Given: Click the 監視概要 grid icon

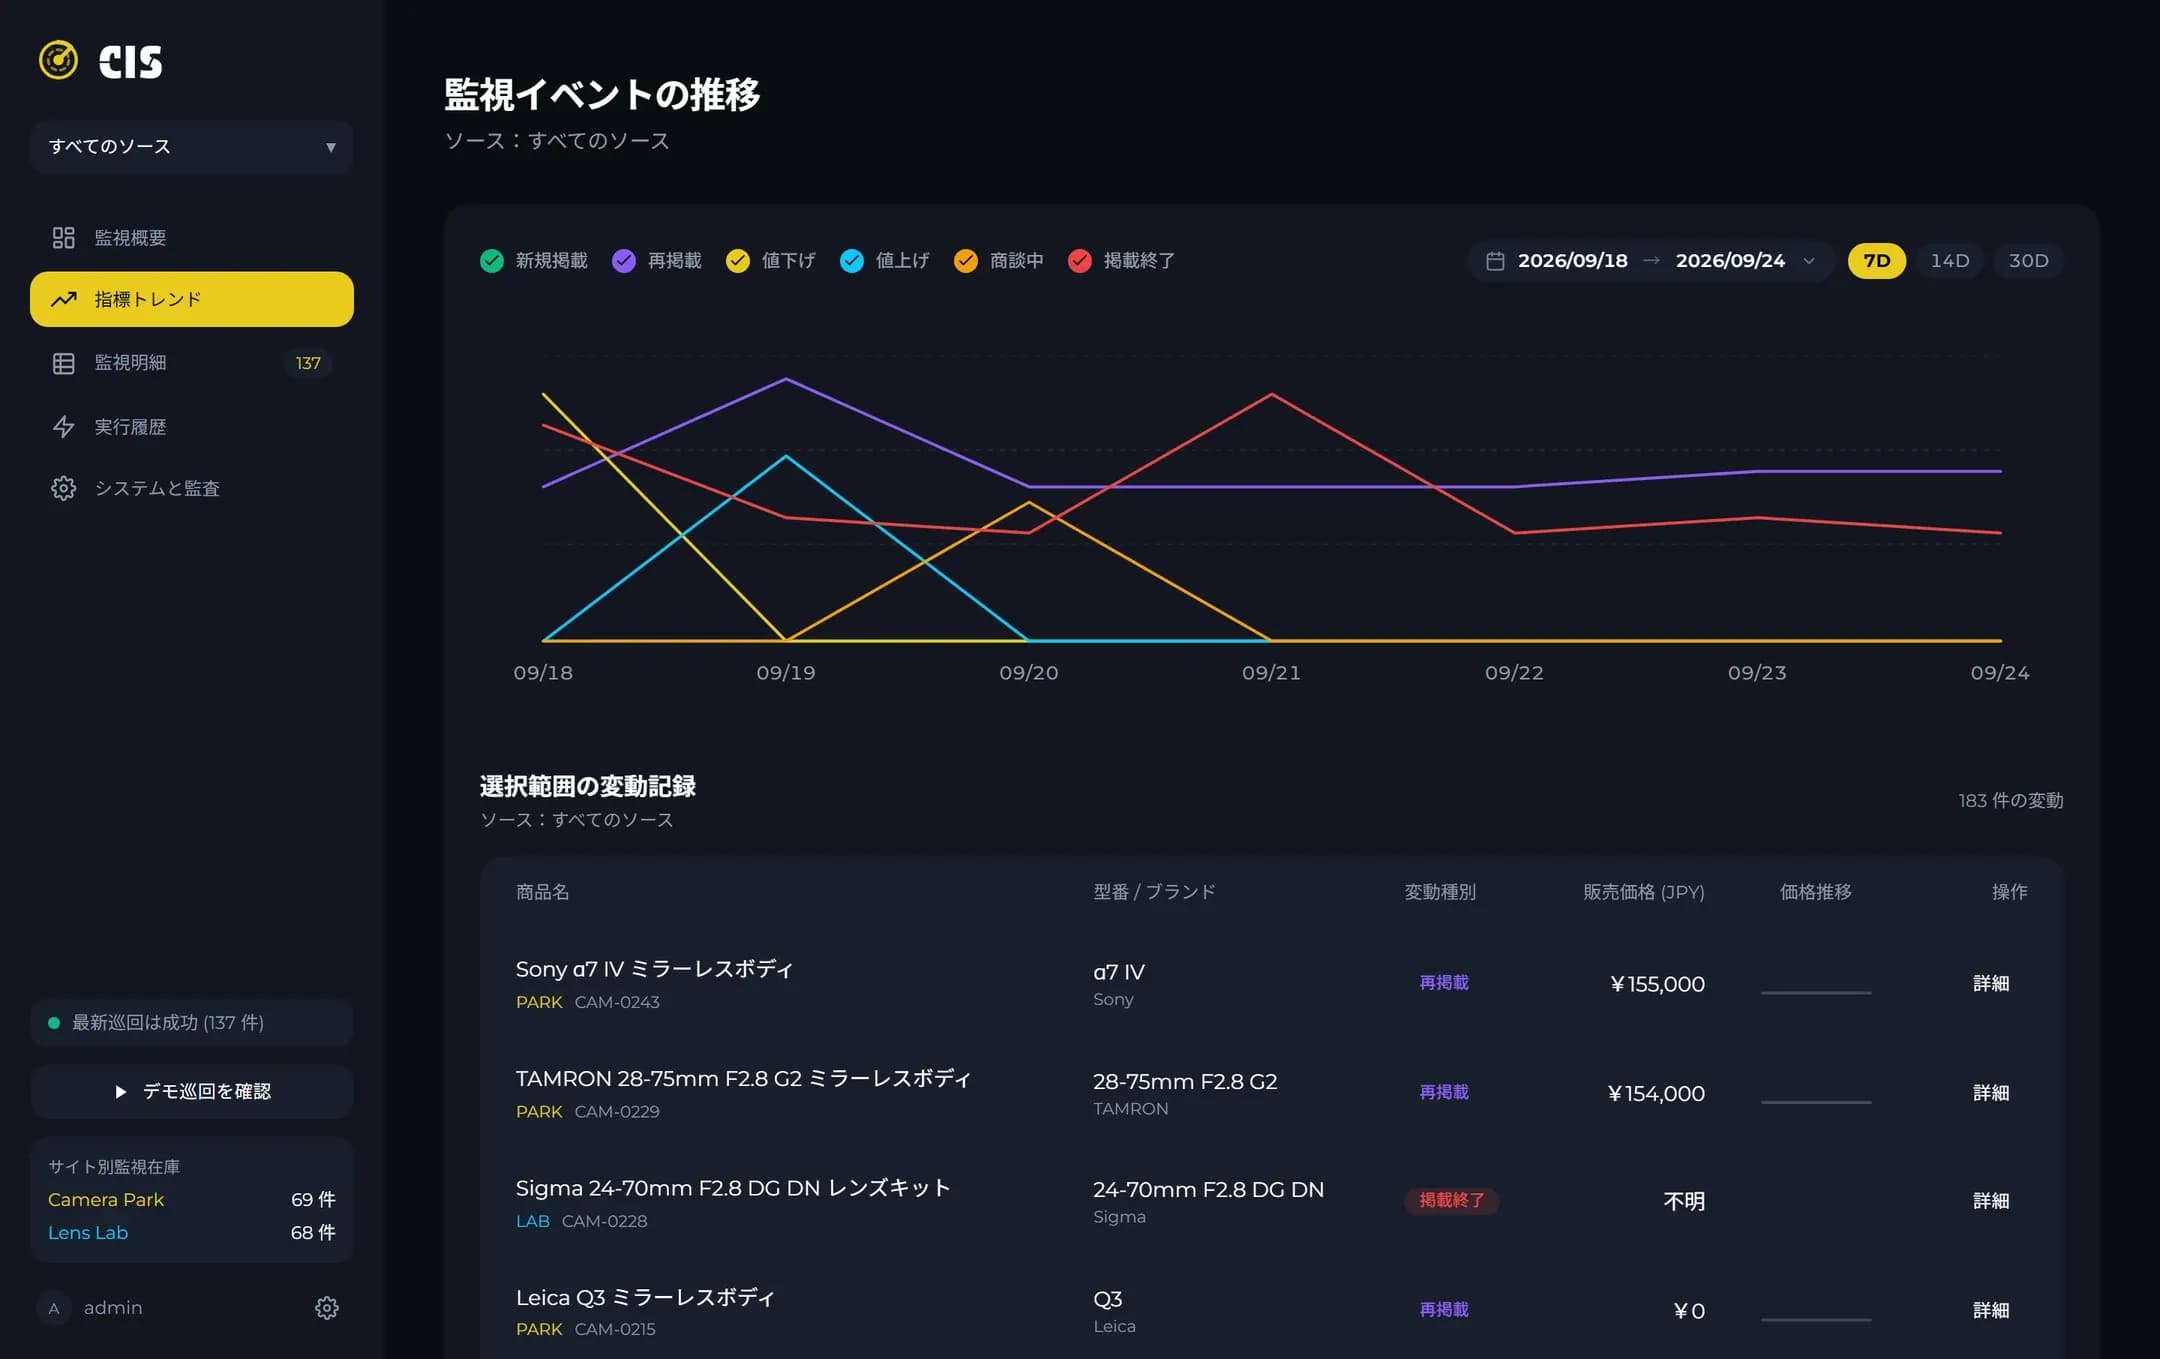Looking at the screenshot, I should (x=63, y=237).
